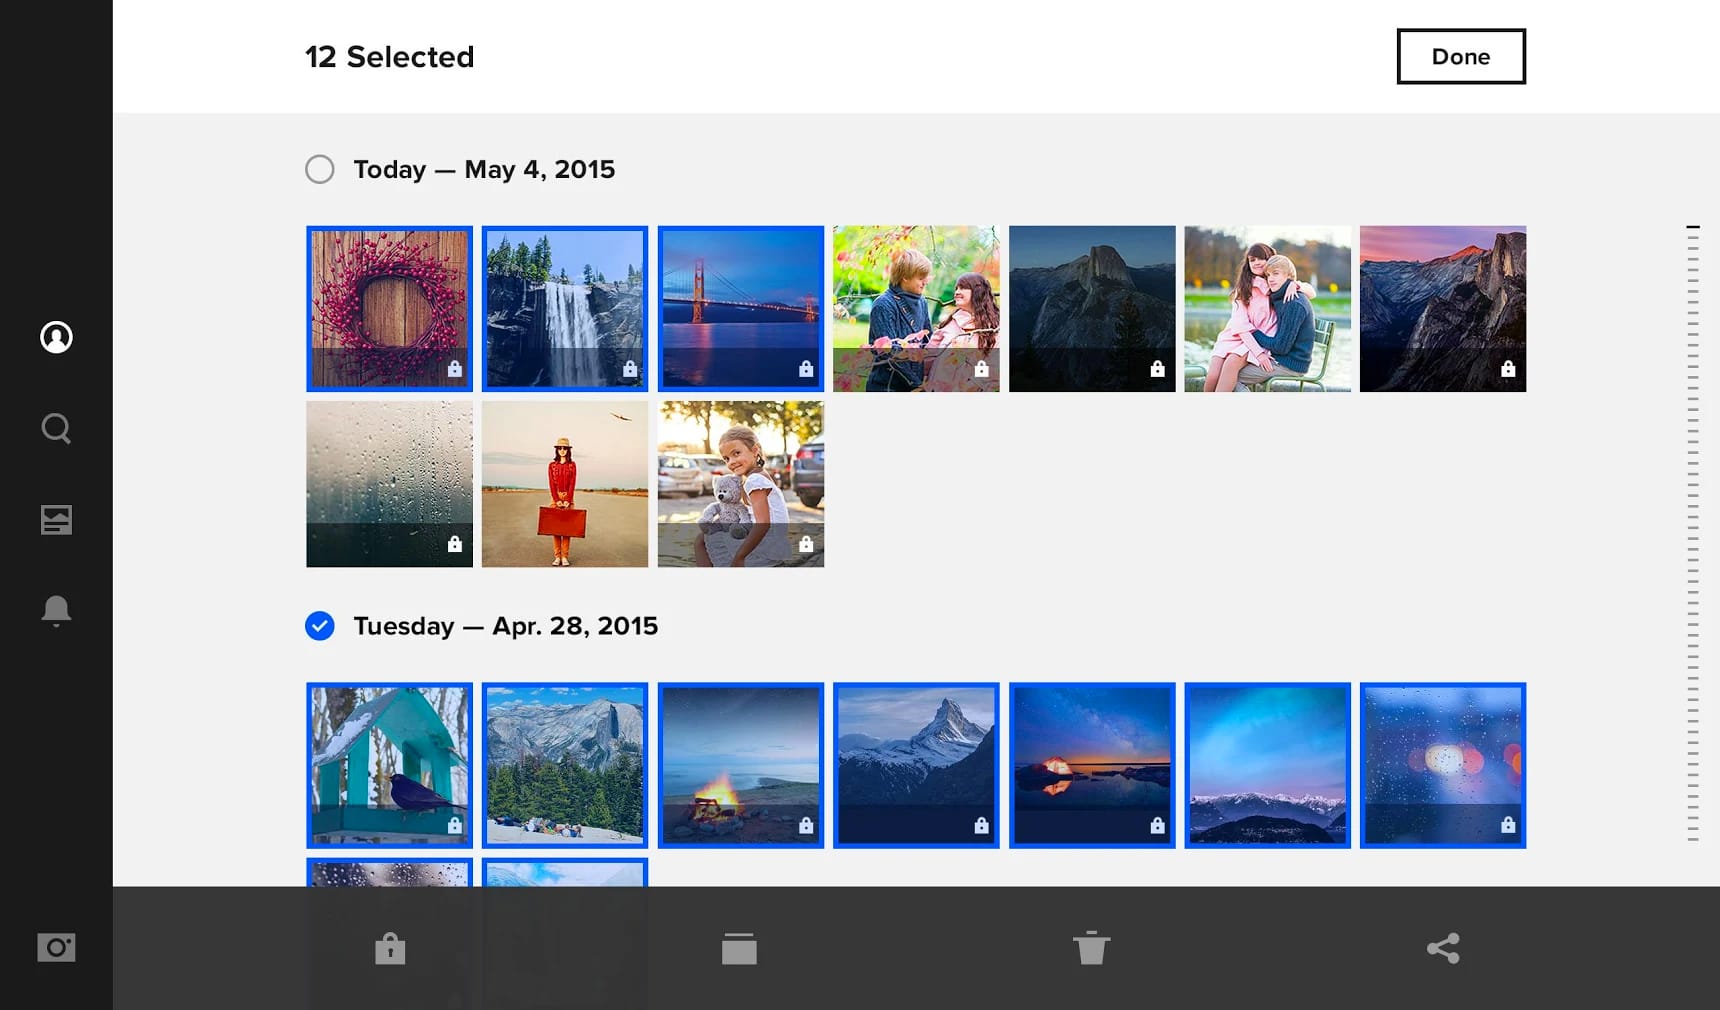1720x1010 pixels.
Task: Click the Today — May 4, 2015 header
Action: point(483,169)
